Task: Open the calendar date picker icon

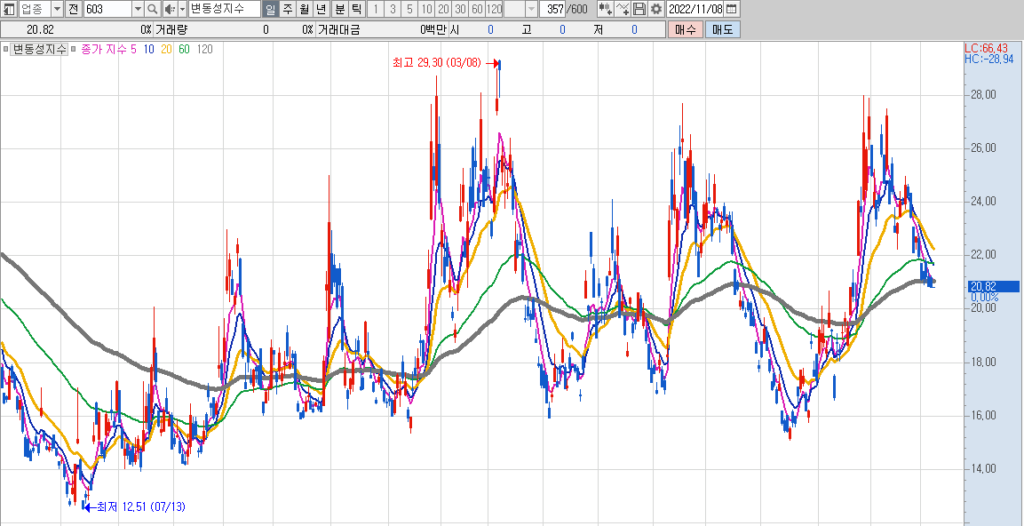Action: click(732, 9)
